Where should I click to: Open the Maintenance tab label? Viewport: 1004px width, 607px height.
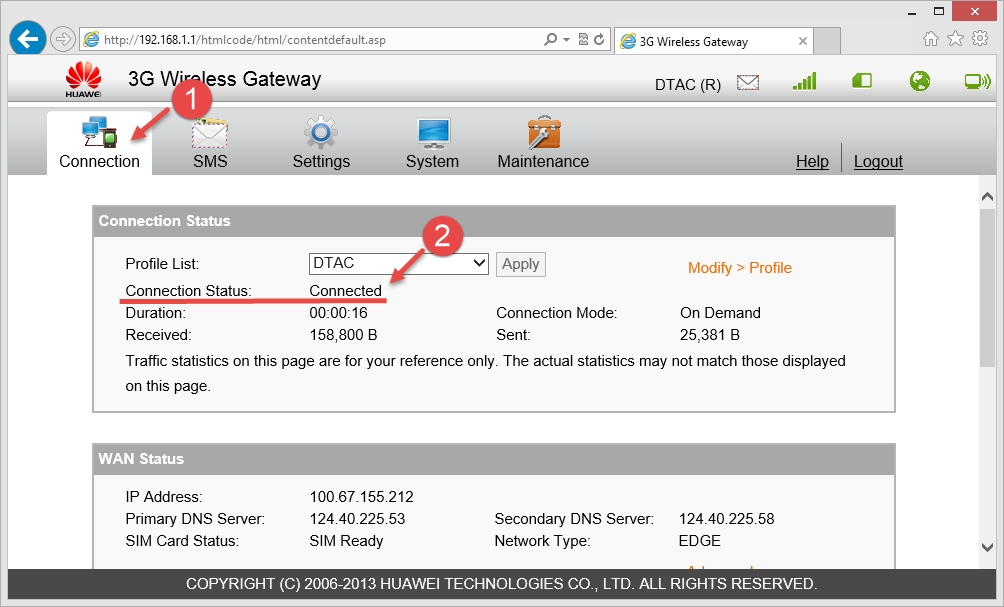[x=543, y=161]
